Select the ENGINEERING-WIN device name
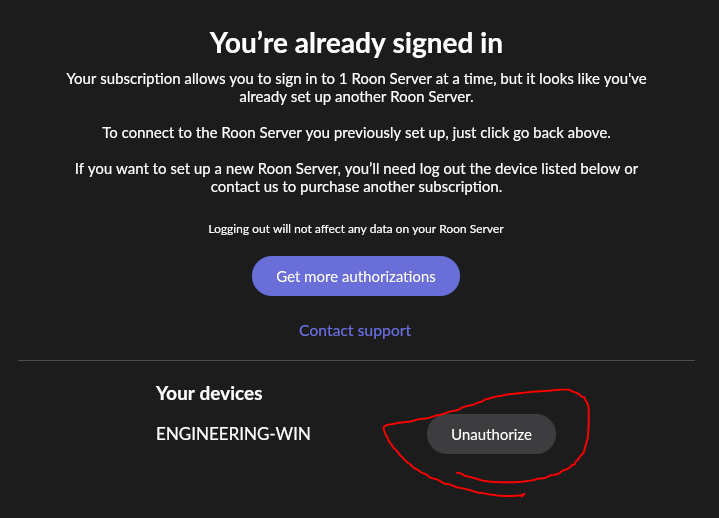Image resolution: width=719 pixels, height=518 pixels. click(x=233, y=434)
